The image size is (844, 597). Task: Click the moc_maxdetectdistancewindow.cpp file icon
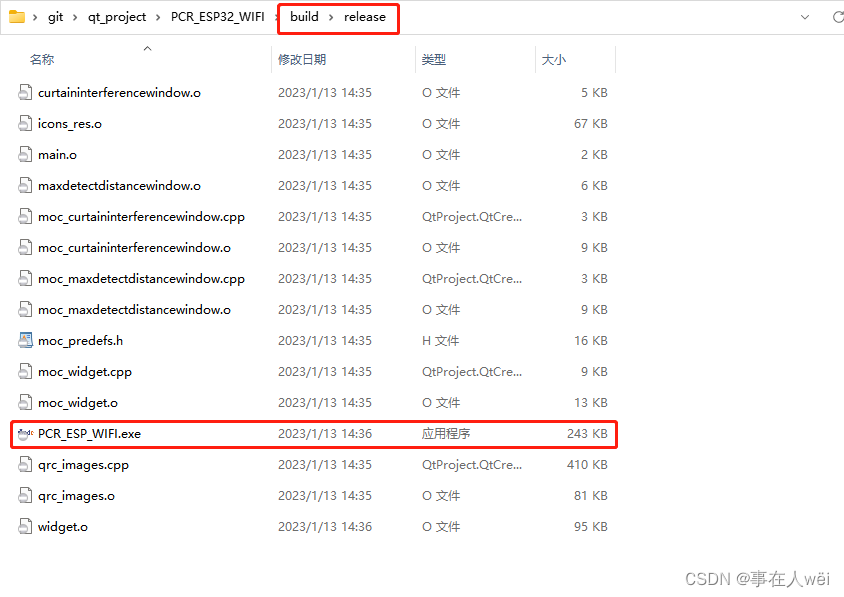(x=25, y=279)
